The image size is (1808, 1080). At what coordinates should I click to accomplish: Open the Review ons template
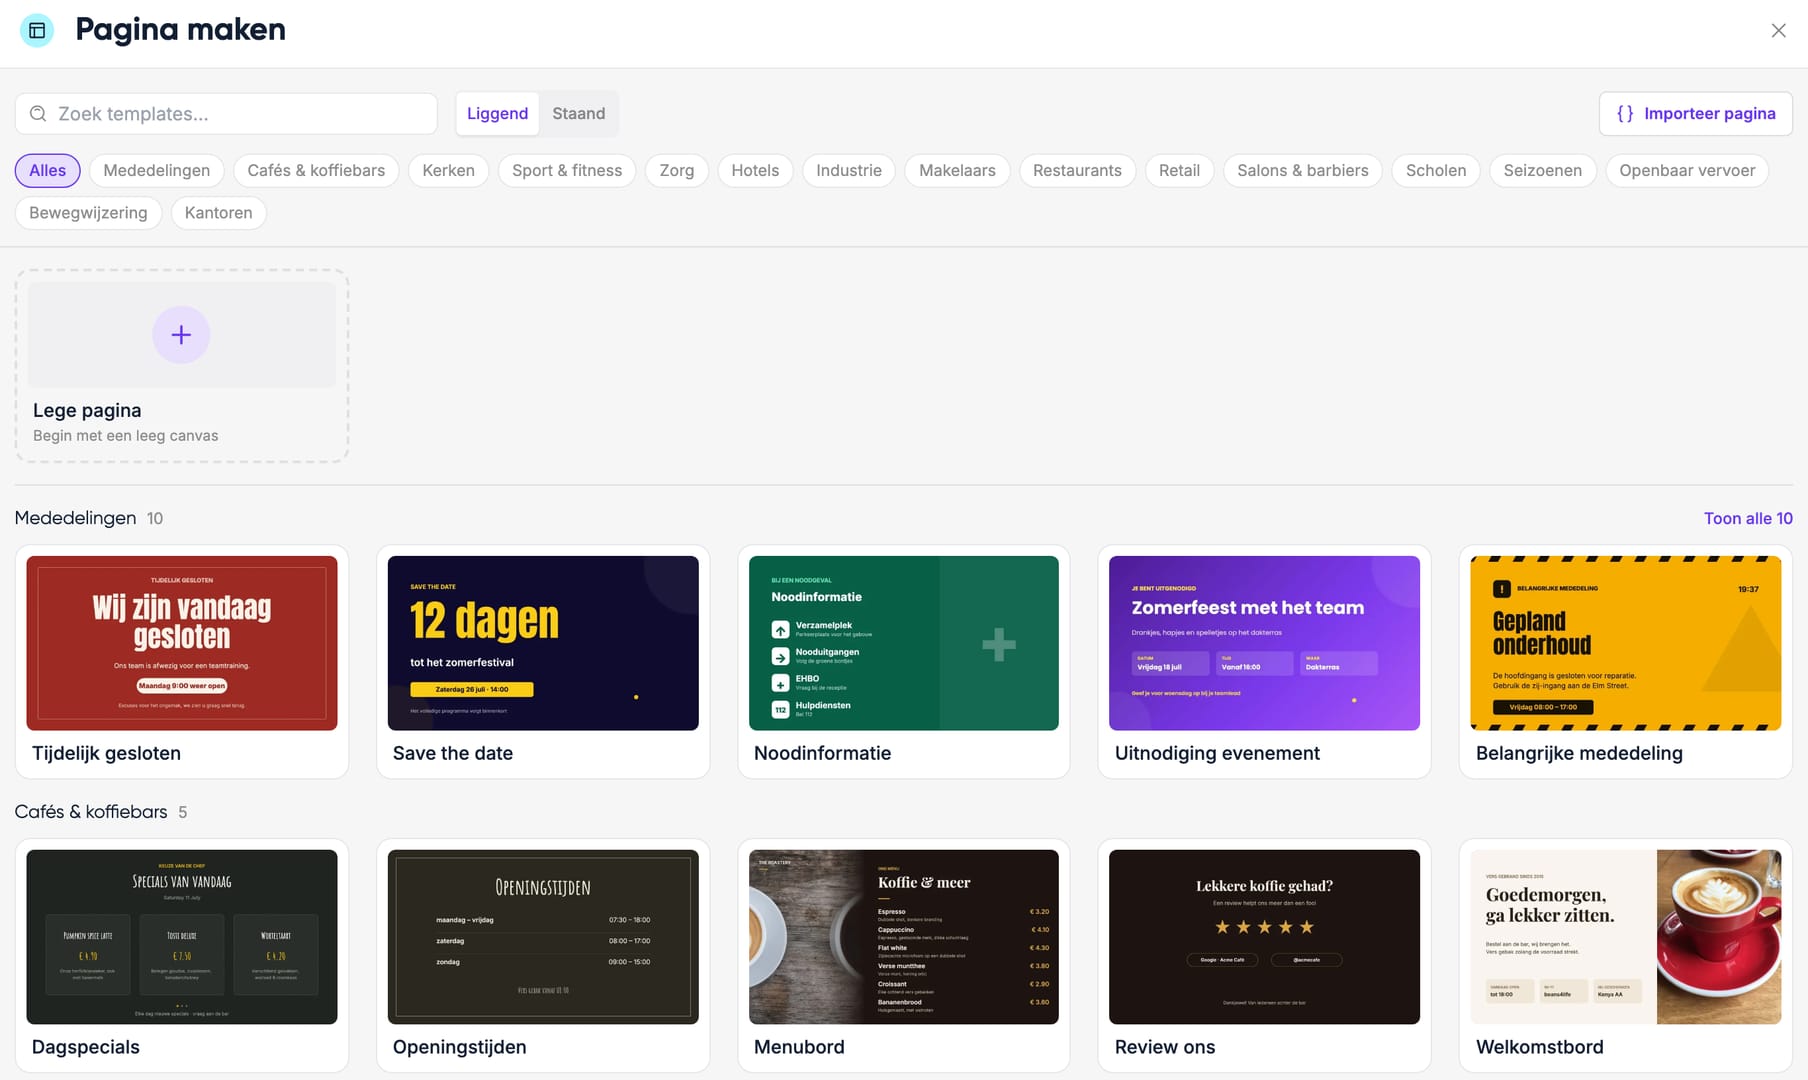1264,956
